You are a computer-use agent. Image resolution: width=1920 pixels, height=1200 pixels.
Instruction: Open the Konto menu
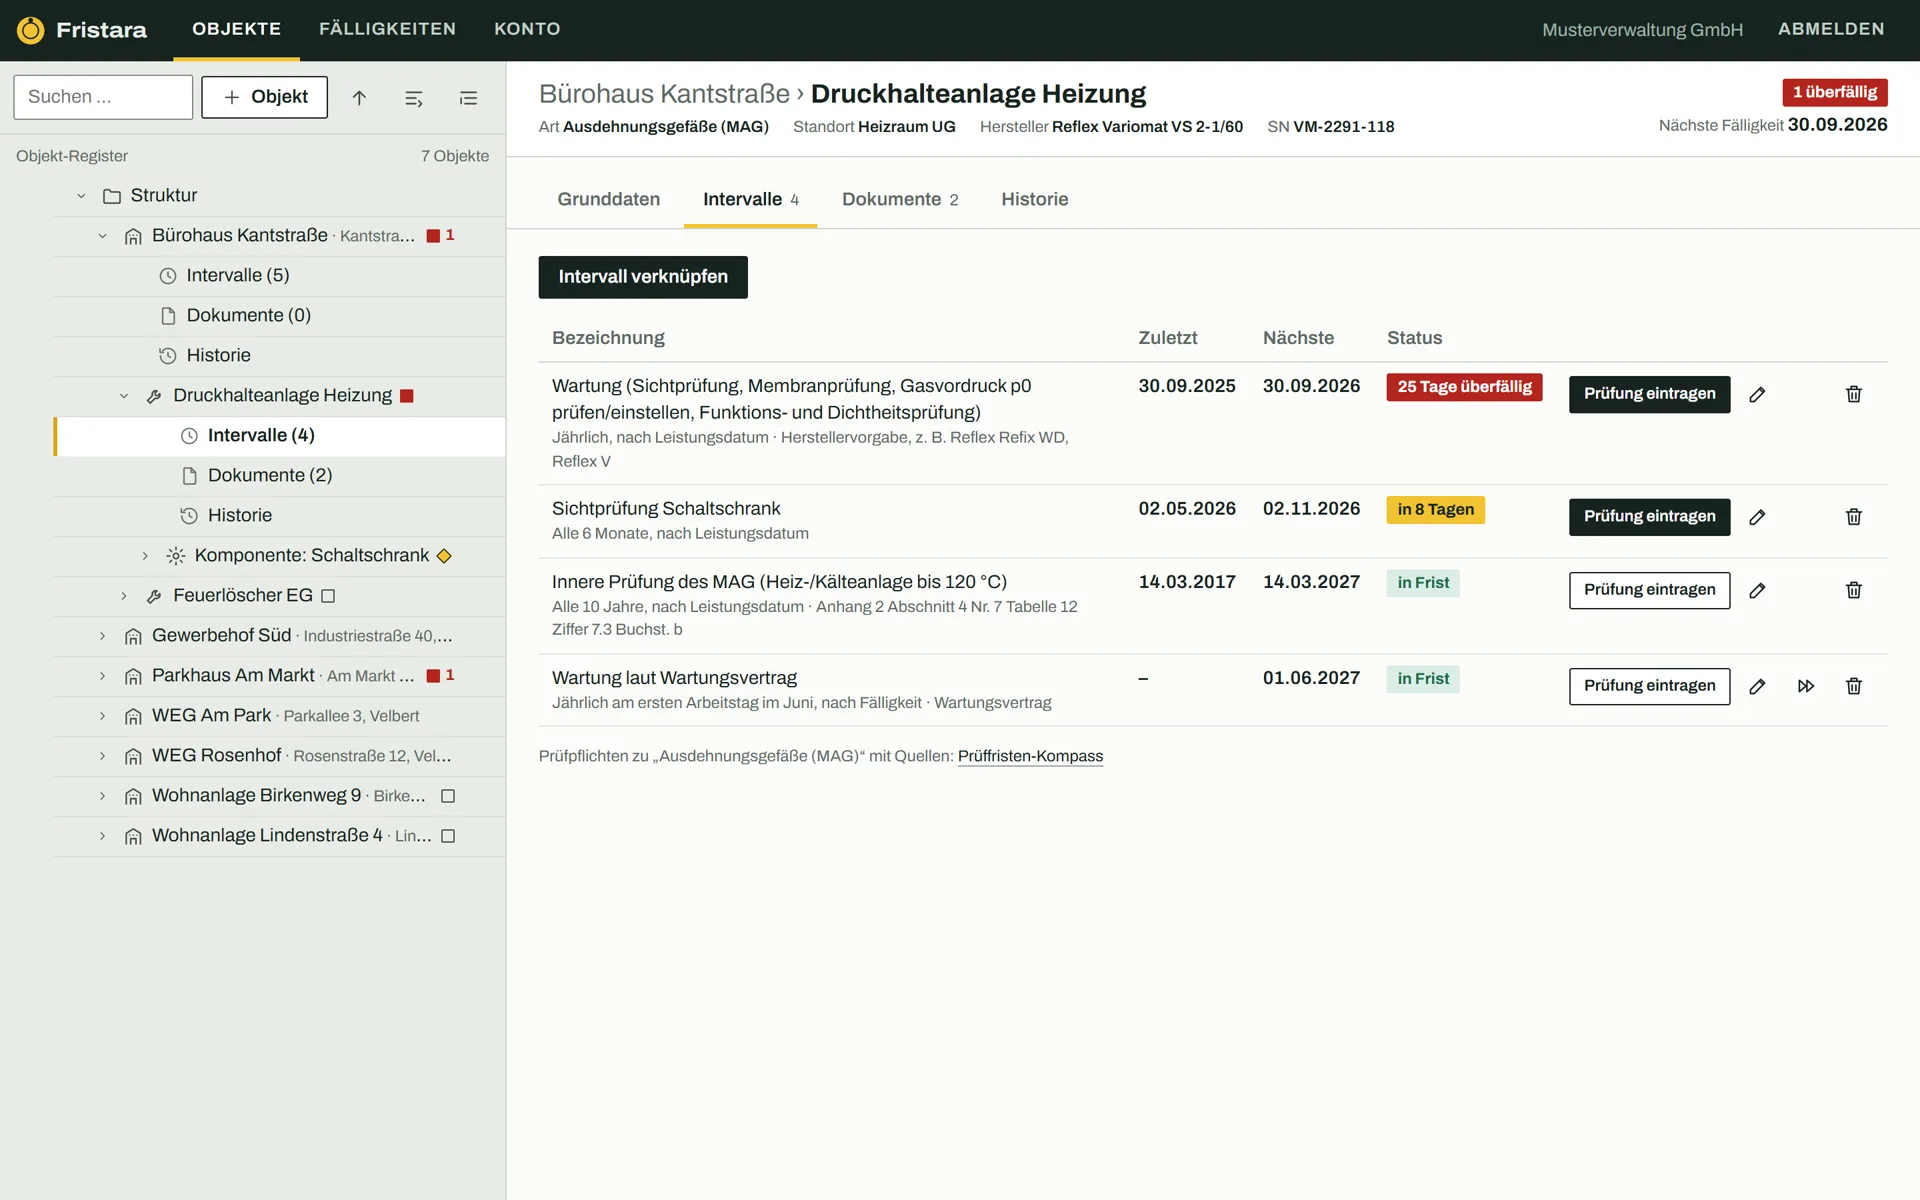[x=527, y=29]
